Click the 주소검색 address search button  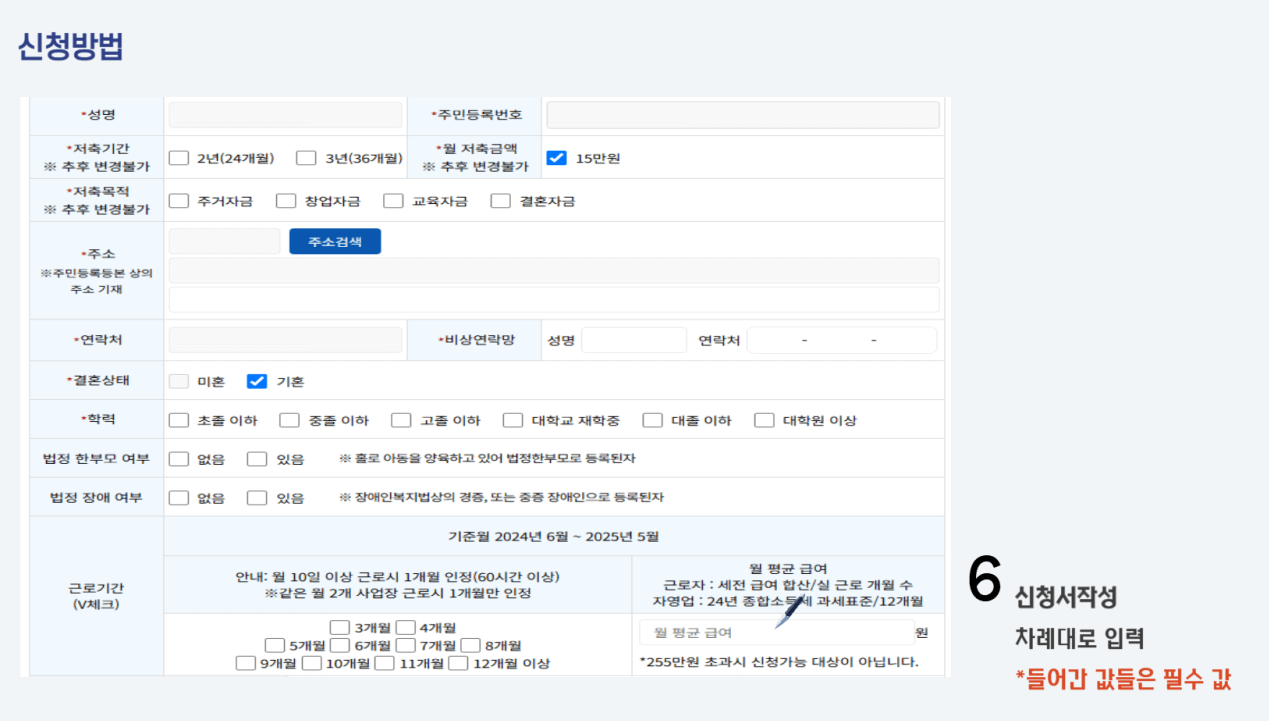point(334,240)
